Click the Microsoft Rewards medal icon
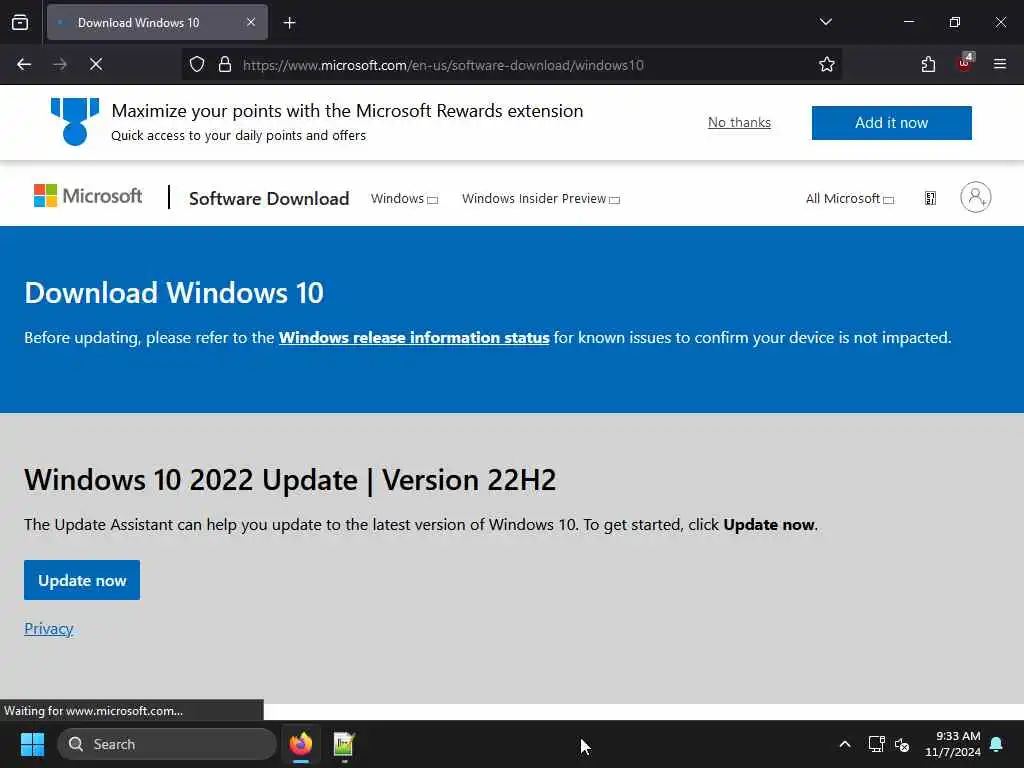This screenshot has height=768, width=1024. coord(75,121)
